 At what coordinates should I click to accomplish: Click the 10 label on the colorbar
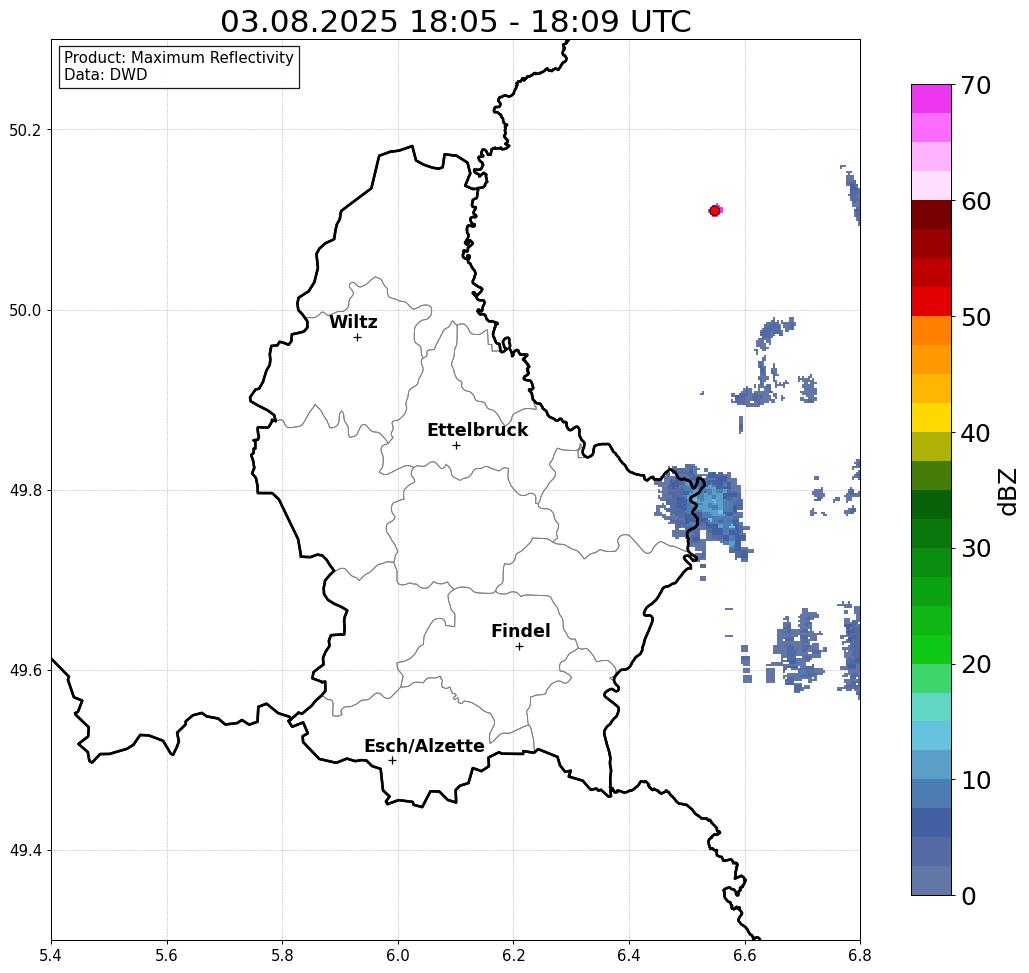975,780
